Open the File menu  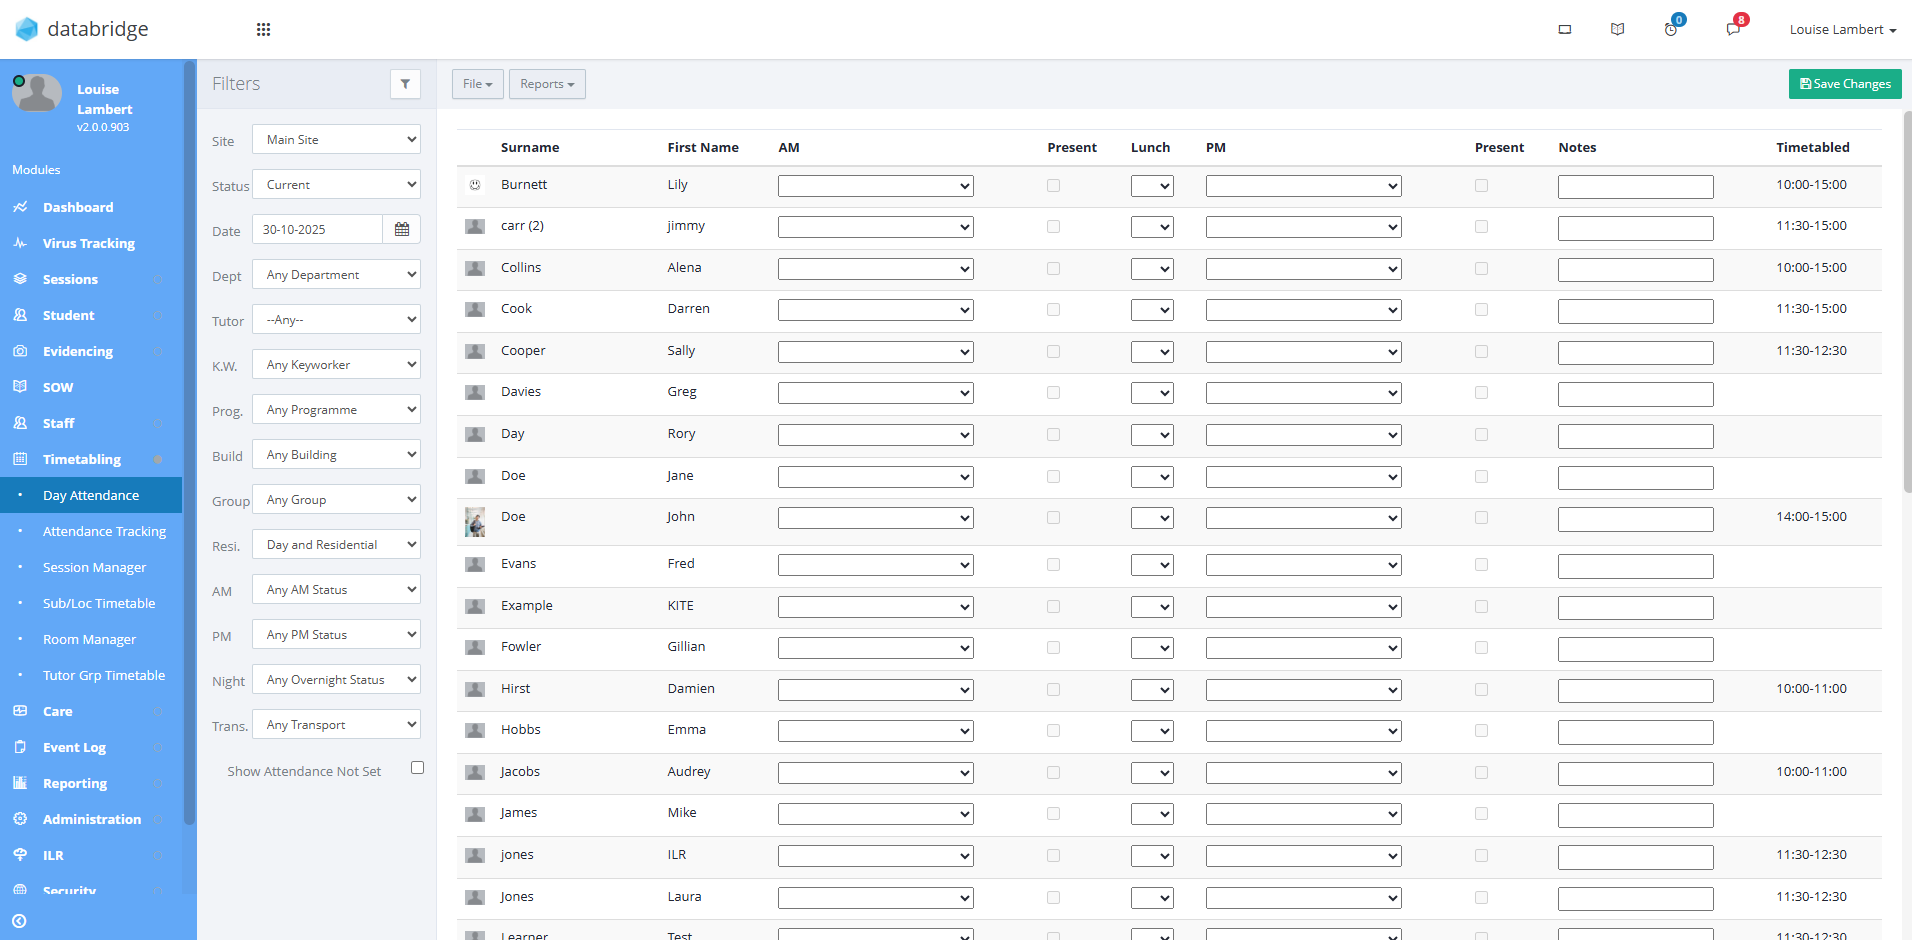click(x=477, y=84)
